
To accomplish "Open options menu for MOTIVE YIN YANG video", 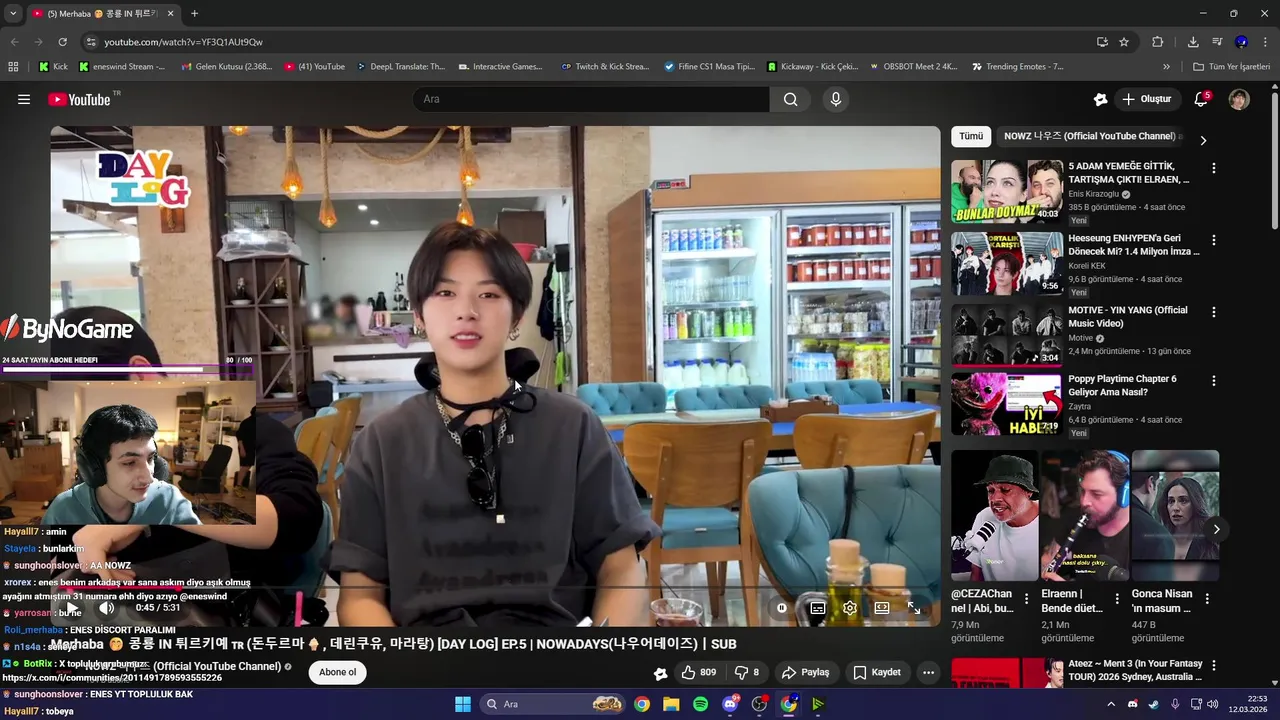I will [1213, 312].
